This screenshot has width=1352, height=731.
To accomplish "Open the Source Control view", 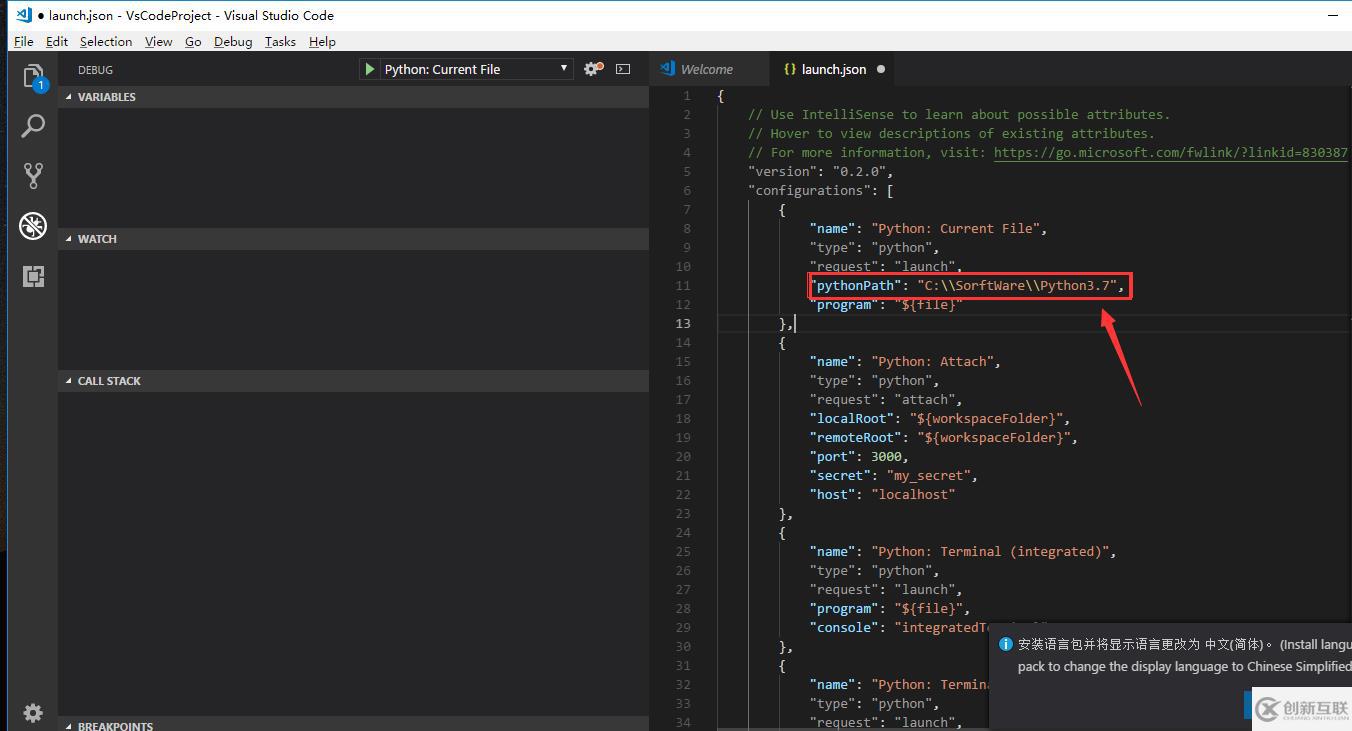I will tap(33, 176).
